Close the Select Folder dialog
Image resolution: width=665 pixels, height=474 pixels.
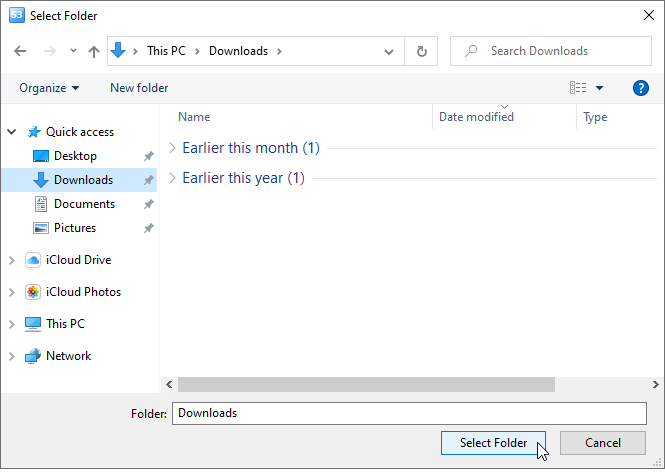coord(648,15)
